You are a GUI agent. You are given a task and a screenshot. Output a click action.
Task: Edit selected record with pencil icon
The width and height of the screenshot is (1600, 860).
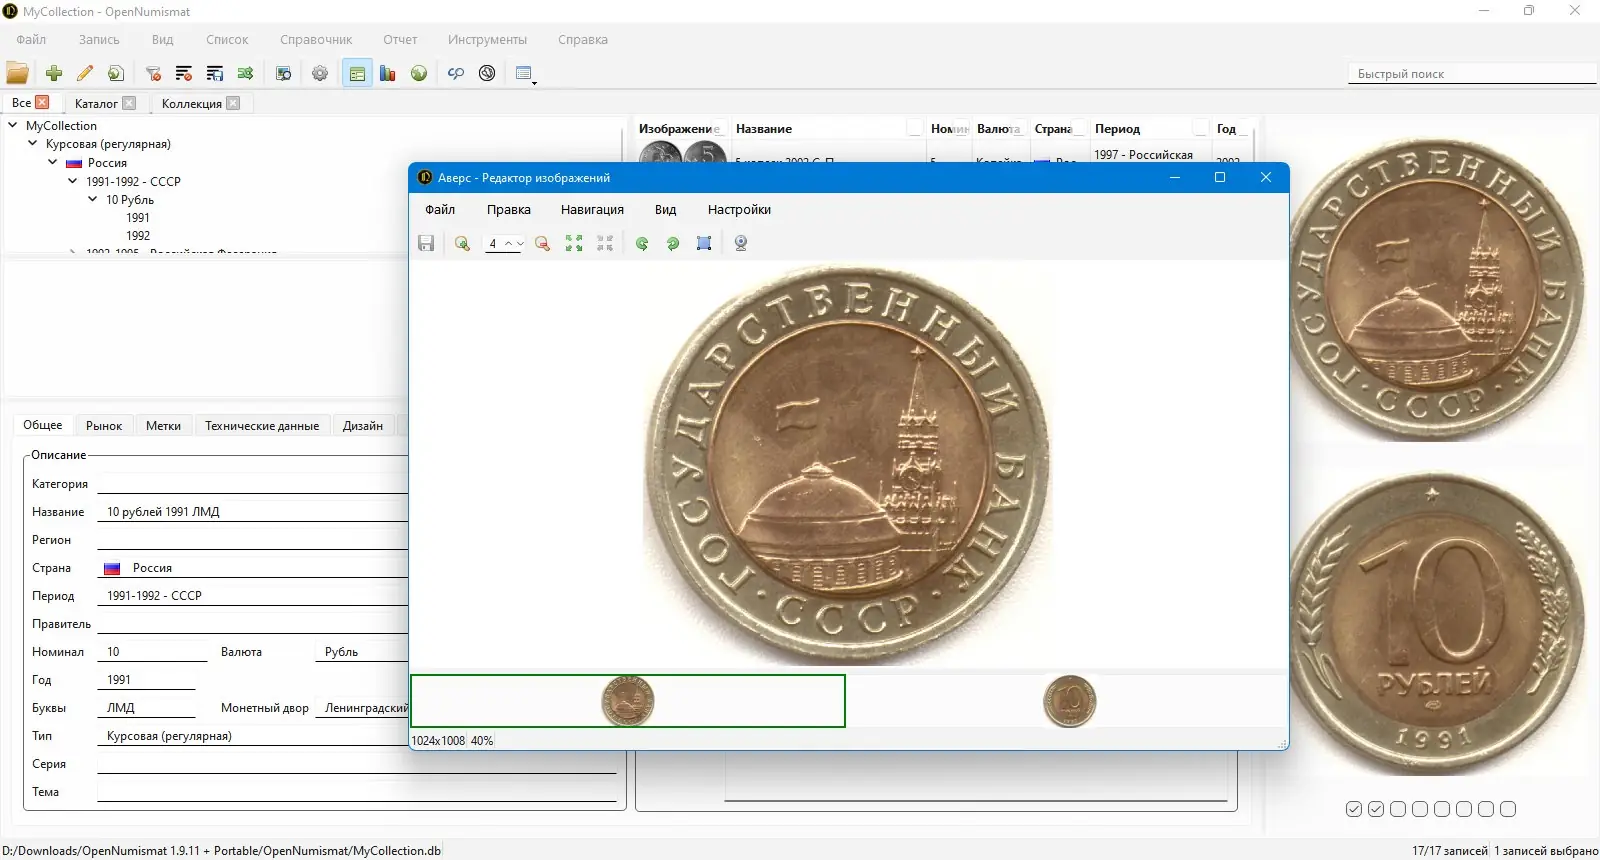coord(85,73)
